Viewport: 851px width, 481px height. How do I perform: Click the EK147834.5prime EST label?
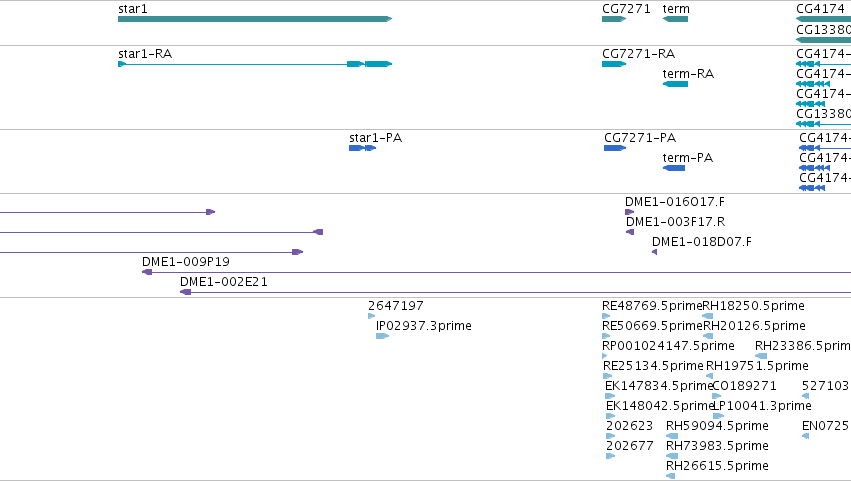point(658,387)
